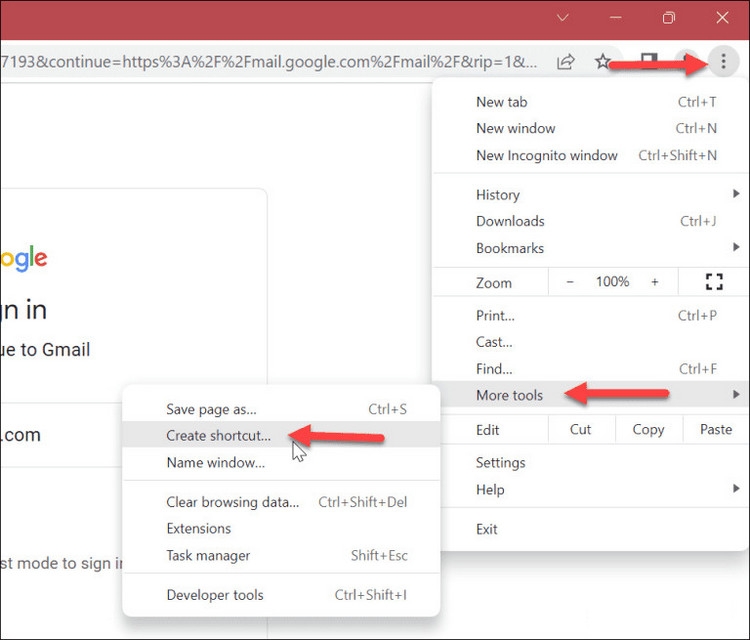Restore down the Chrome window
750x640 pixels.
669,18
